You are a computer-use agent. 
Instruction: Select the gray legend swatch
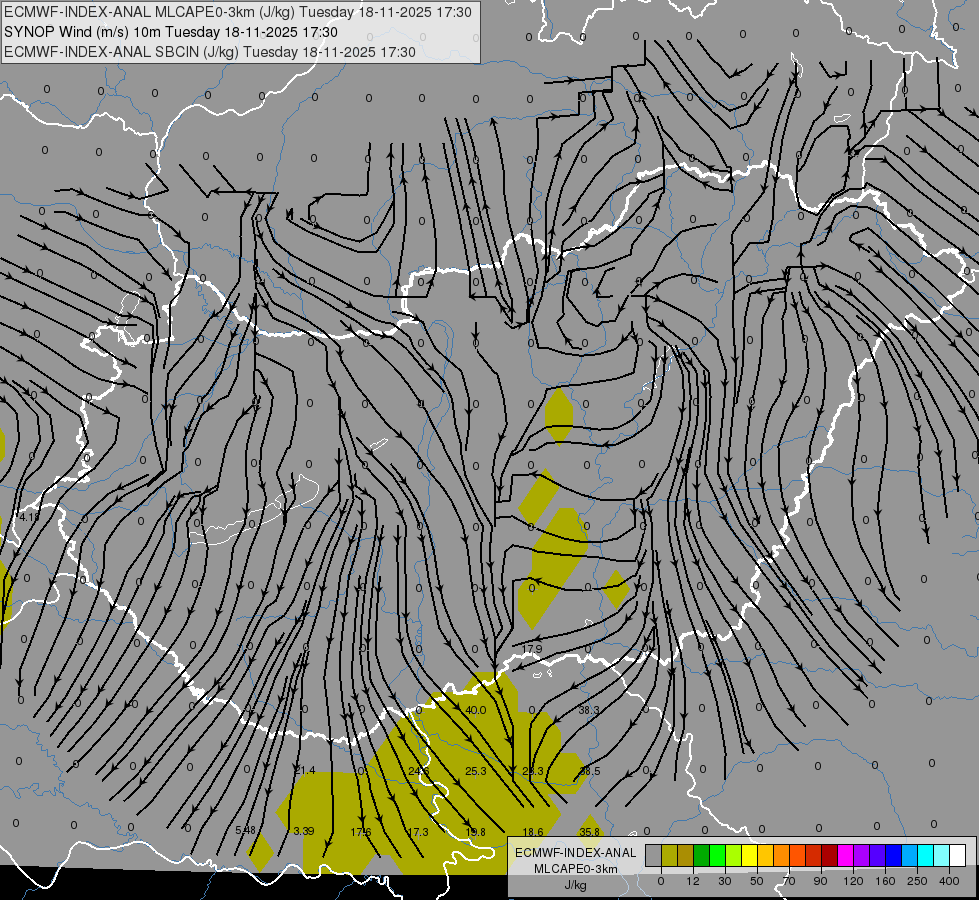(653, 855)
